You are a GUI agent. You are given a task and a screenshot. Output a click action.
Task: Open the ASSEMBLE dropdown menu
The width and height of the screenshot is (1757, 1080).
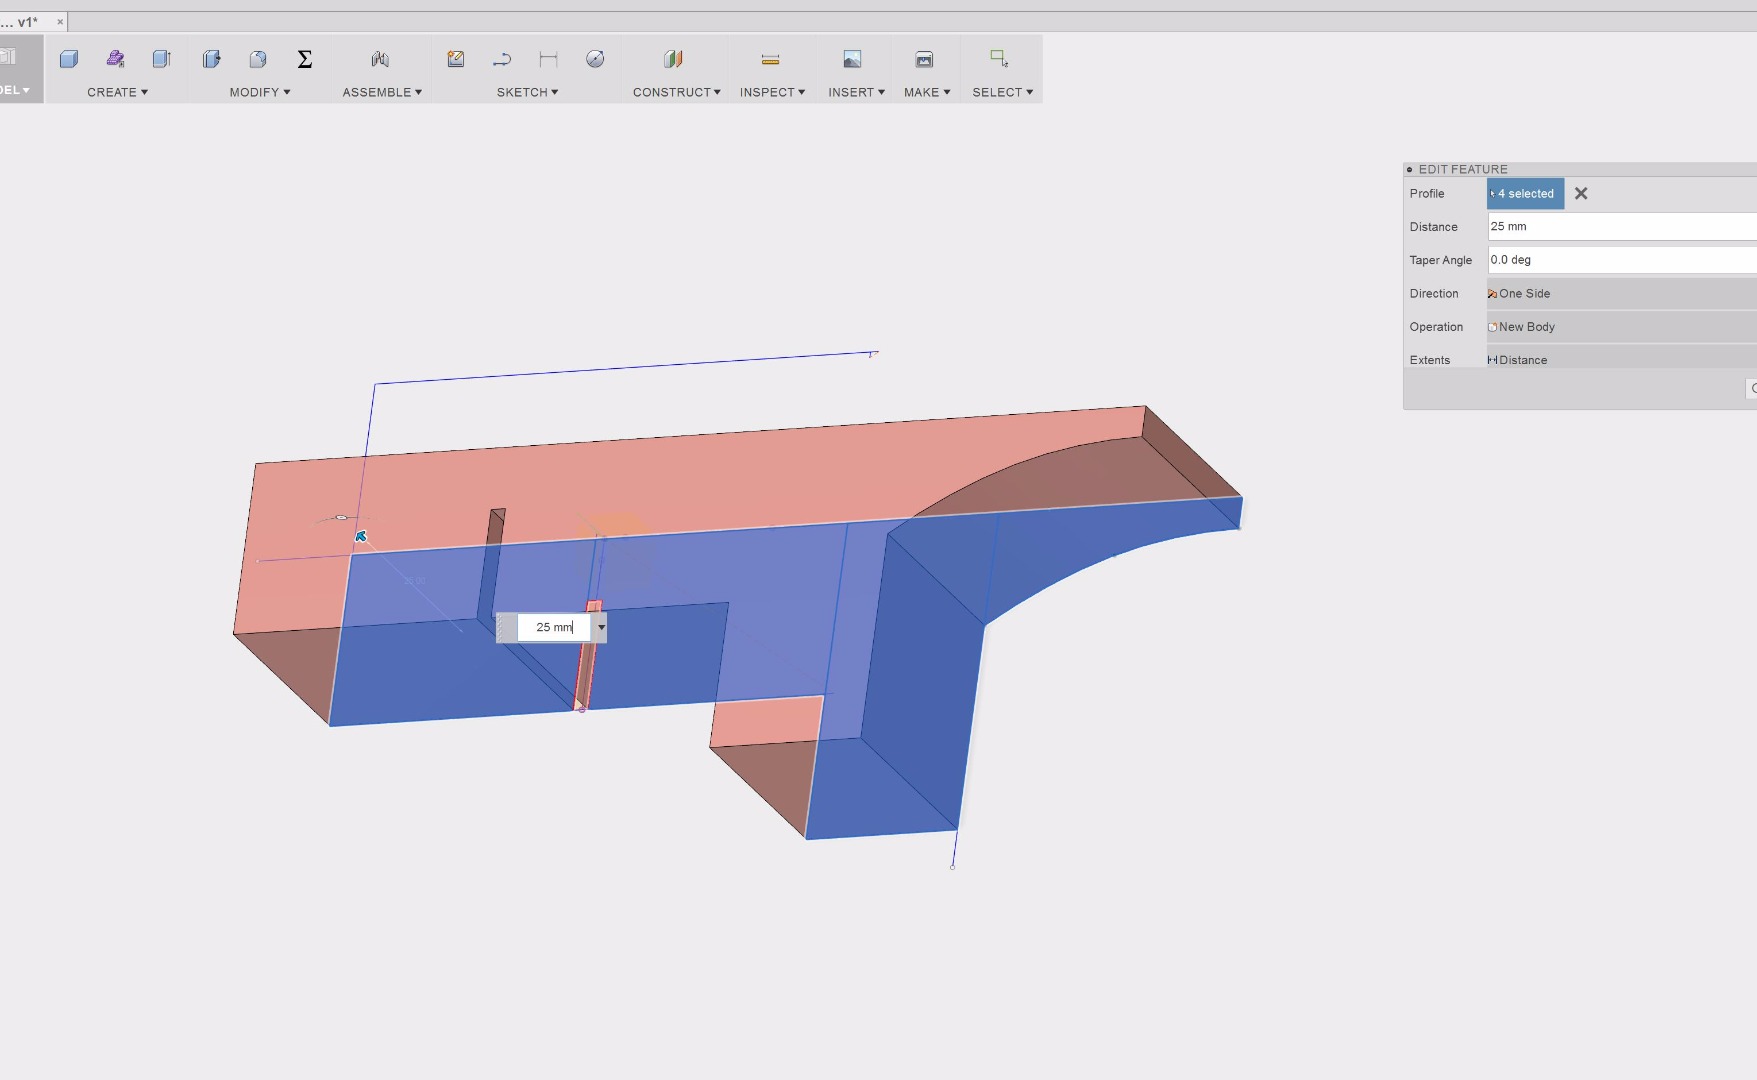point(382,92)
